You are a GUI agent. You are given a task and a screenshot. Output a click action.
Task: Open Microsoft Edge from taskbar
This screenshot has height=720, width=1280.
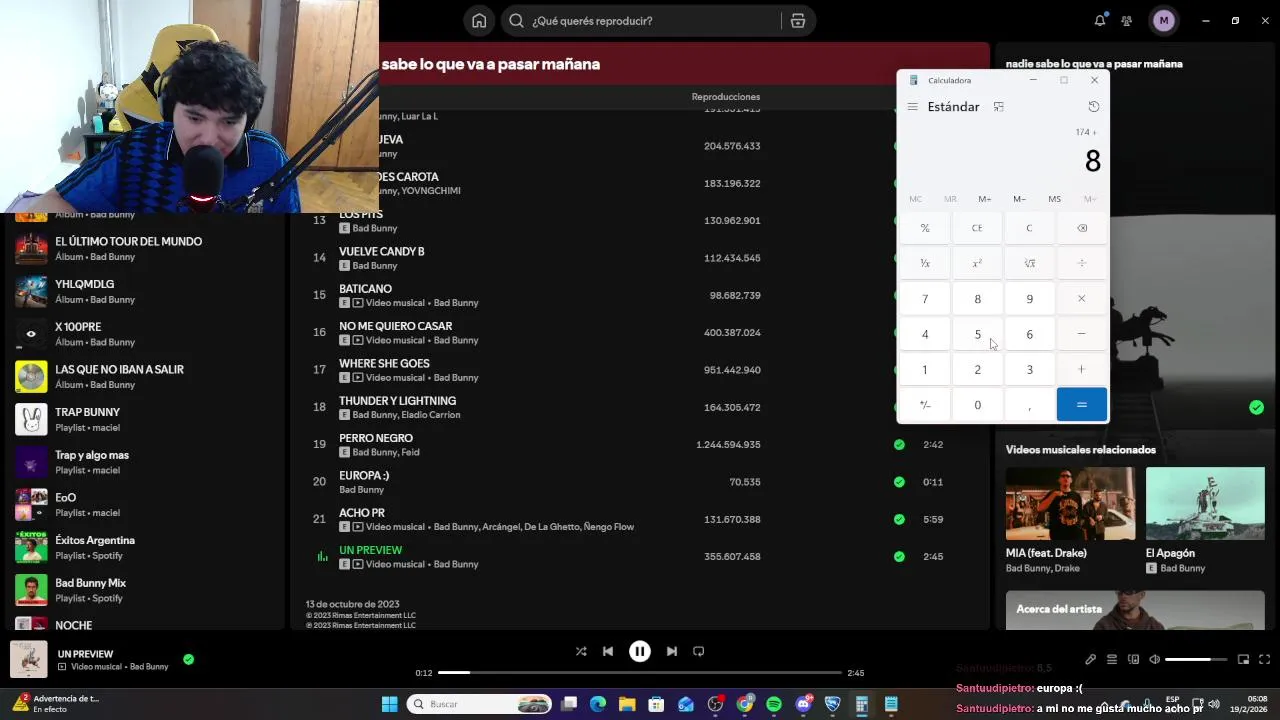[598, 704]
